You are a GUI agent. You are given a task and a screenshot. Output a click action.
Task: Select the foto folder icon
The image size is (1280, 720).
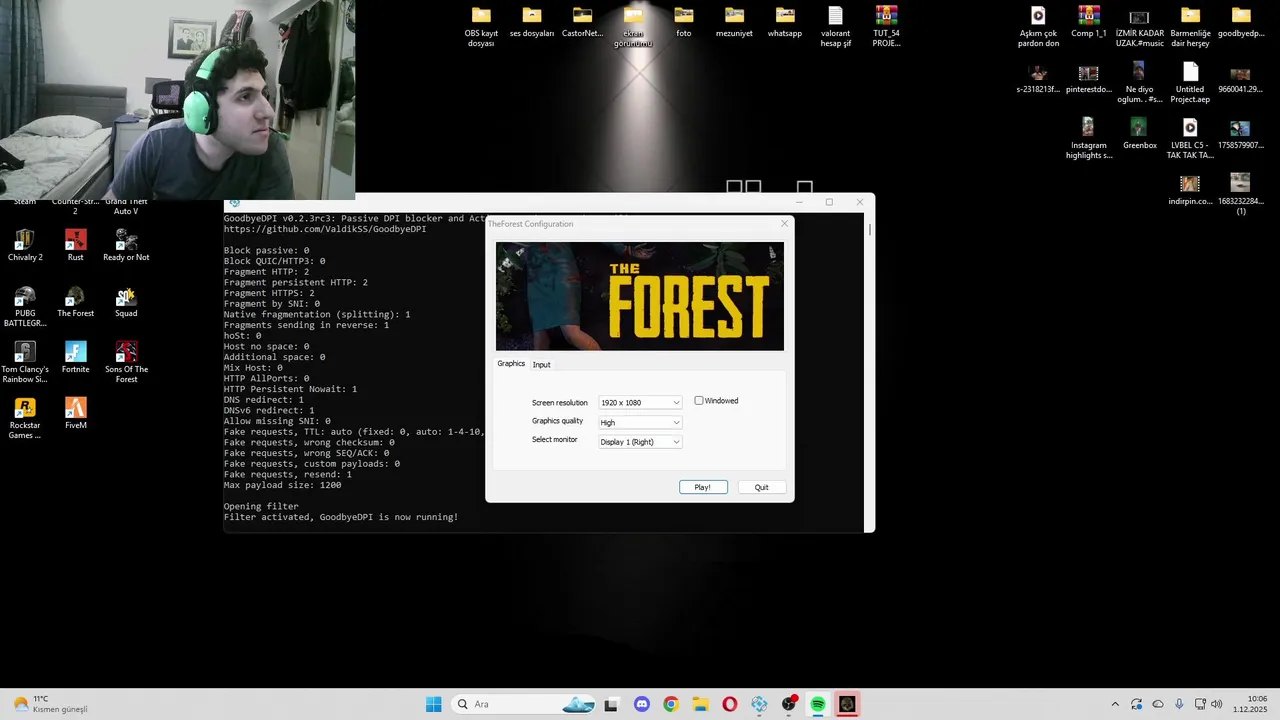(684, 22)
